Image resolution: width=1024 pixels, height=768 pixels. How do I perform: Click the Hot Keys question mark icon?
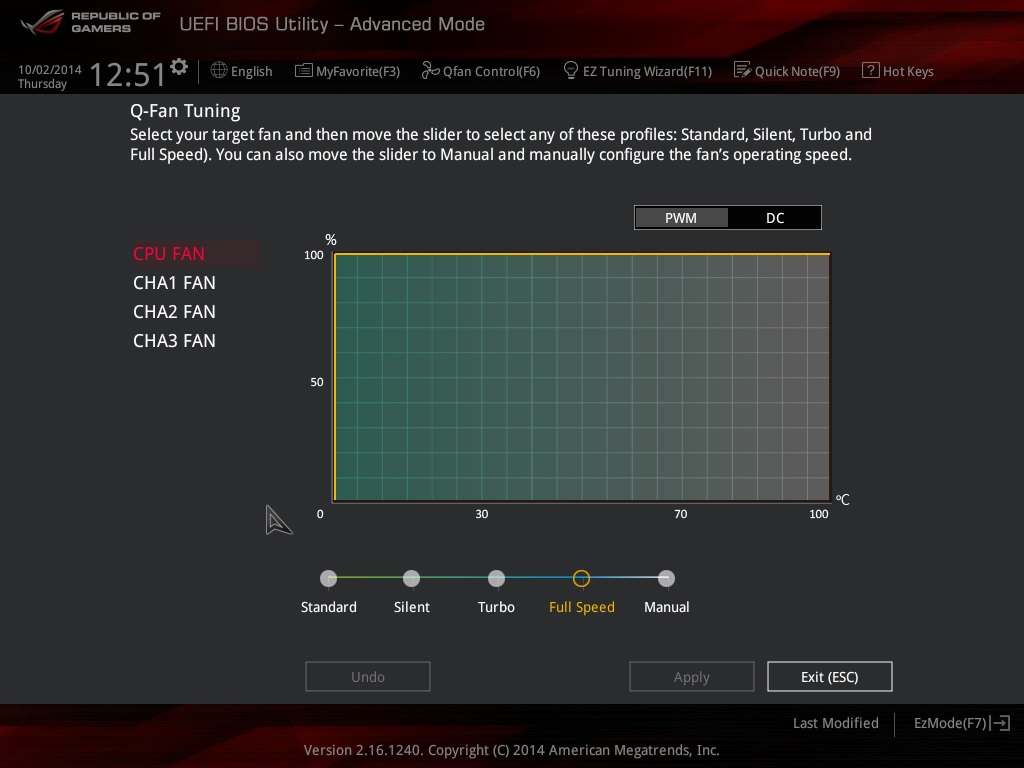pyautogui.click(x=871, y=71)
